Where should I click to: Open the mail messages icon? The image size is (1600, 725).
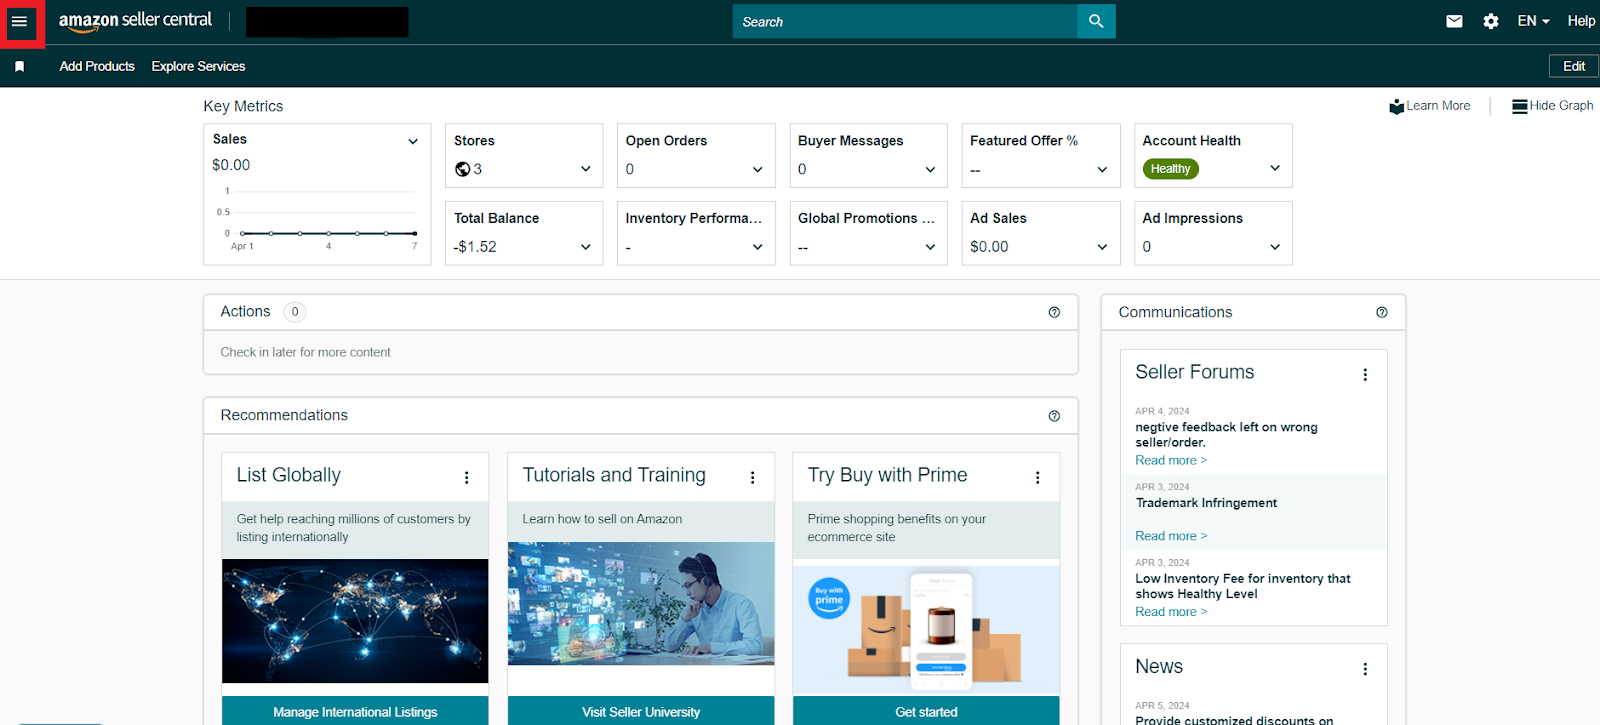point(1454,21)
